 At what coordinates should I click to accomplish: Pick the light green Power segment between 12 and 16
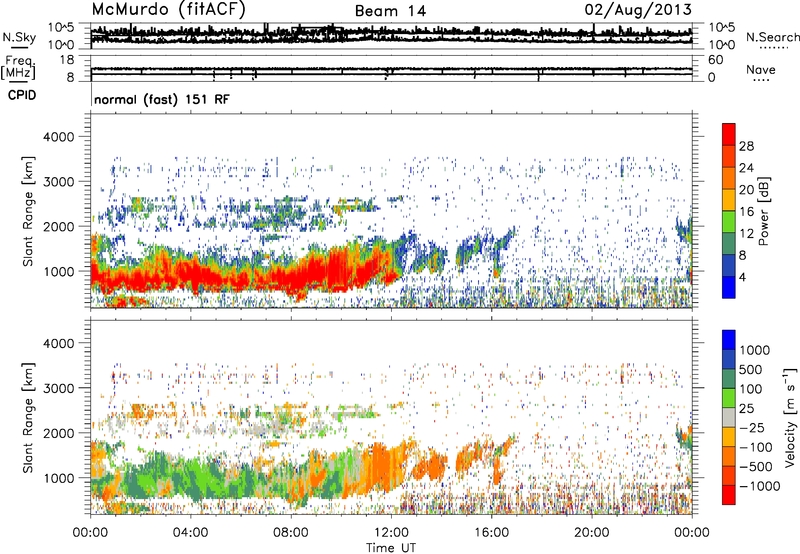coord(729,221)
